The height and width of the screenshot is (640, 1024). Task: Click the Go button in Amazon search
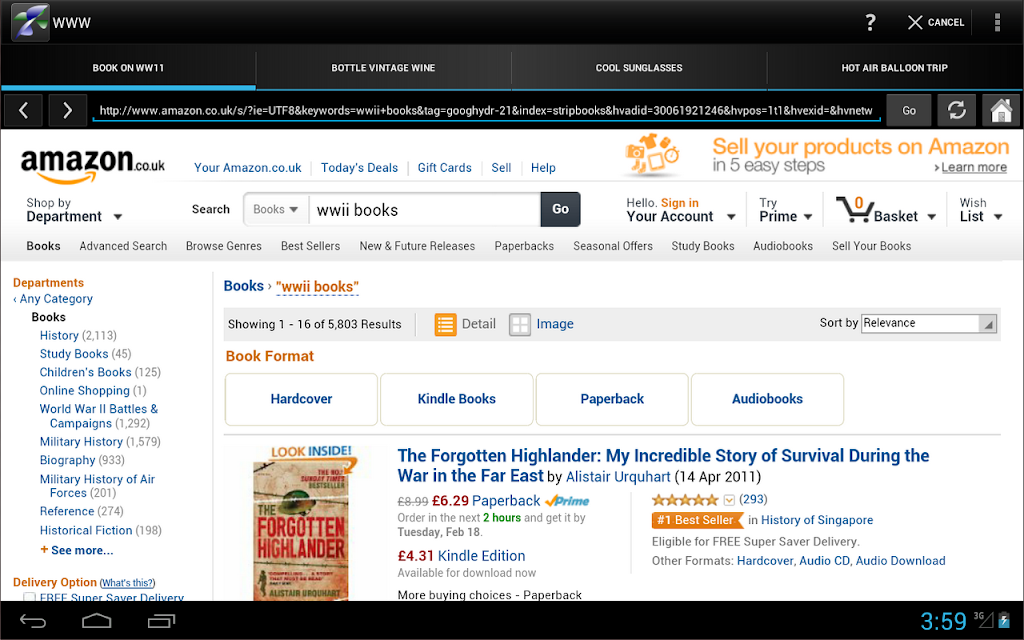560,209
